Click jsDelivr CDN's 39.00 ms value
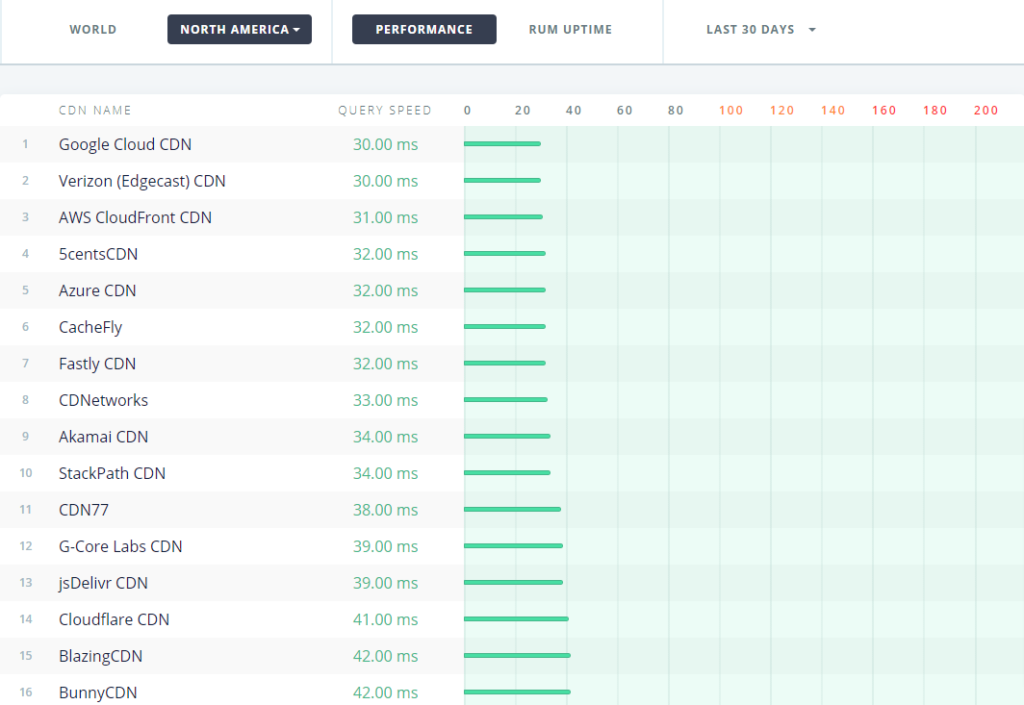The image size is (1024, 705). click(x=385, y=583)
